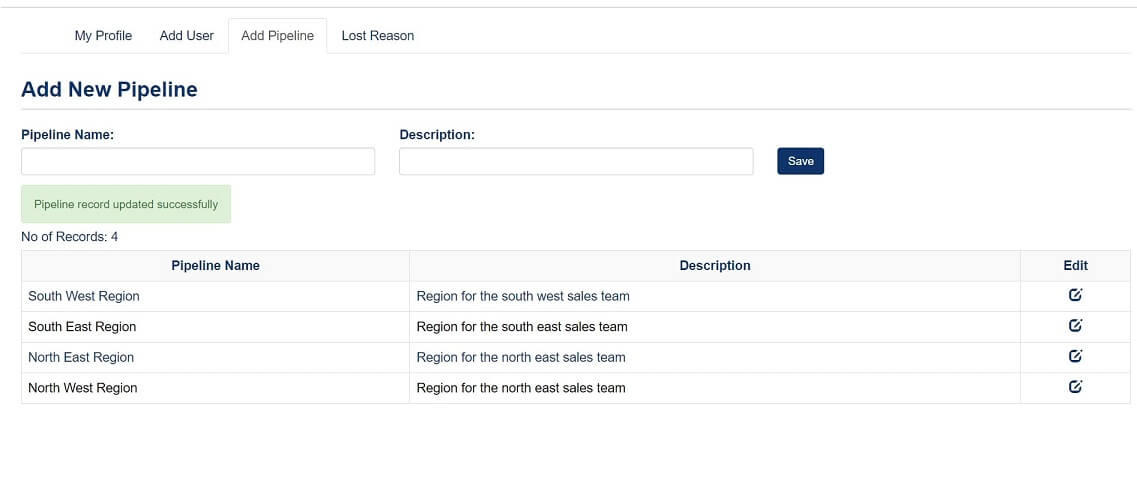
Task: Select the South East Region name cell
Action: tap(82, 326)
